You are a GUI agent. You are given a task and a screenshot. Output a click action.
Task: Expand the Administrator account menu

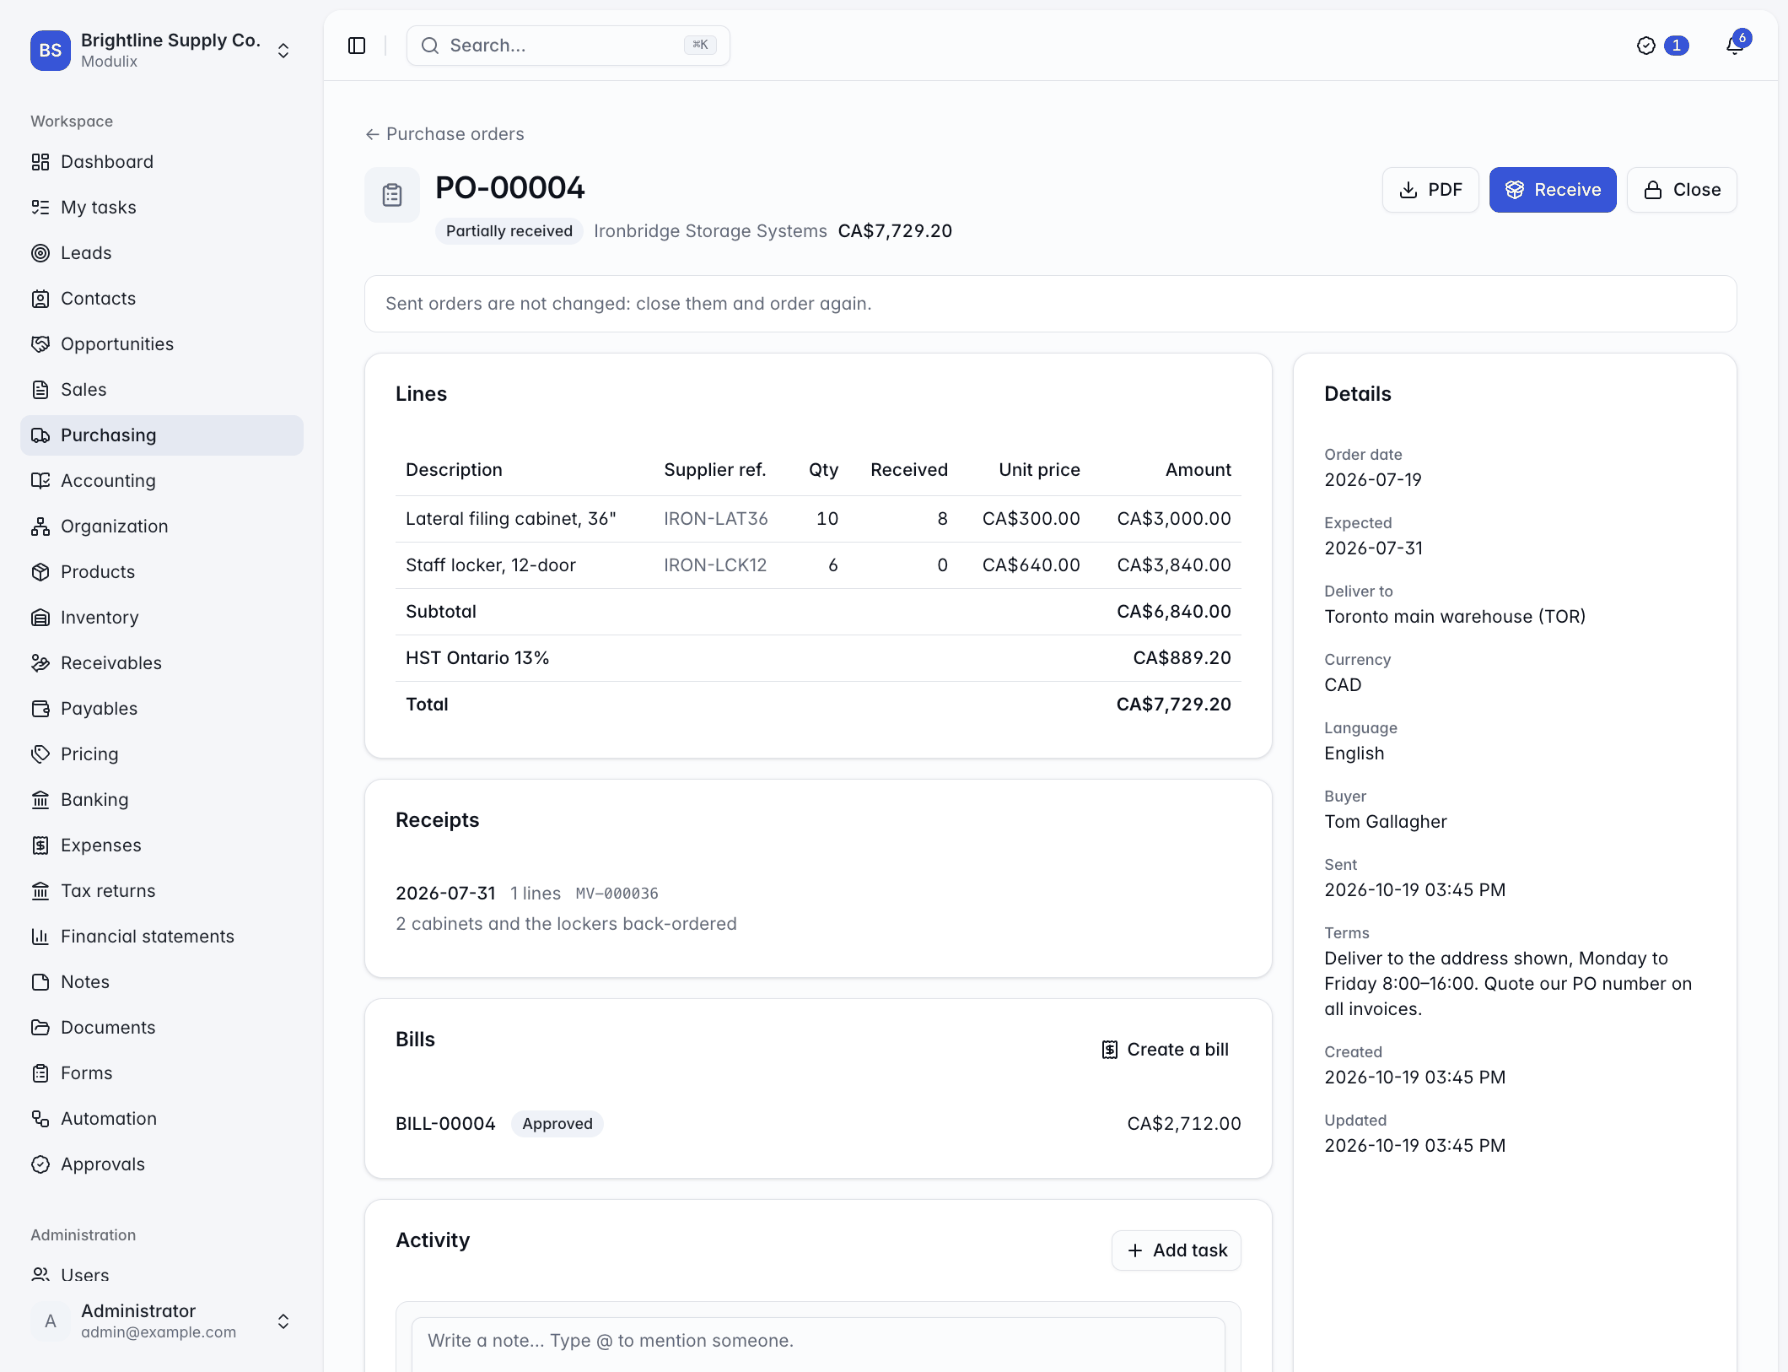tap(162, 1320)
